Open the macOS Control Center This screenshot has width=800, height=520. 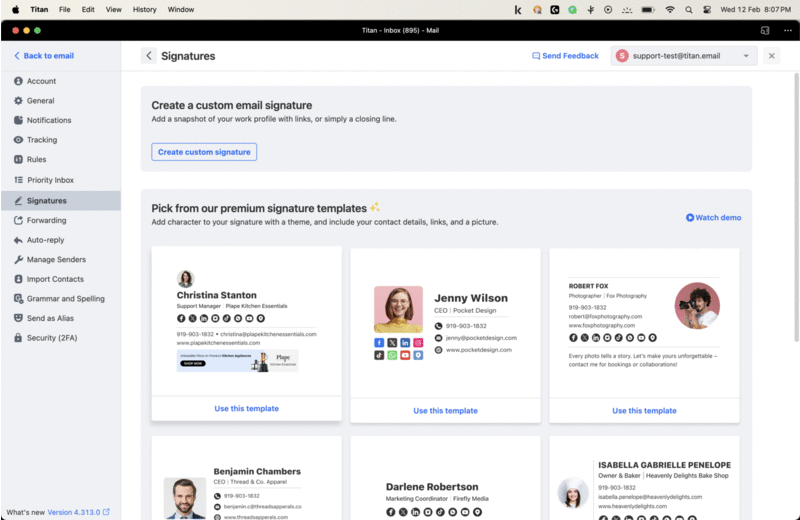[706, 9]
